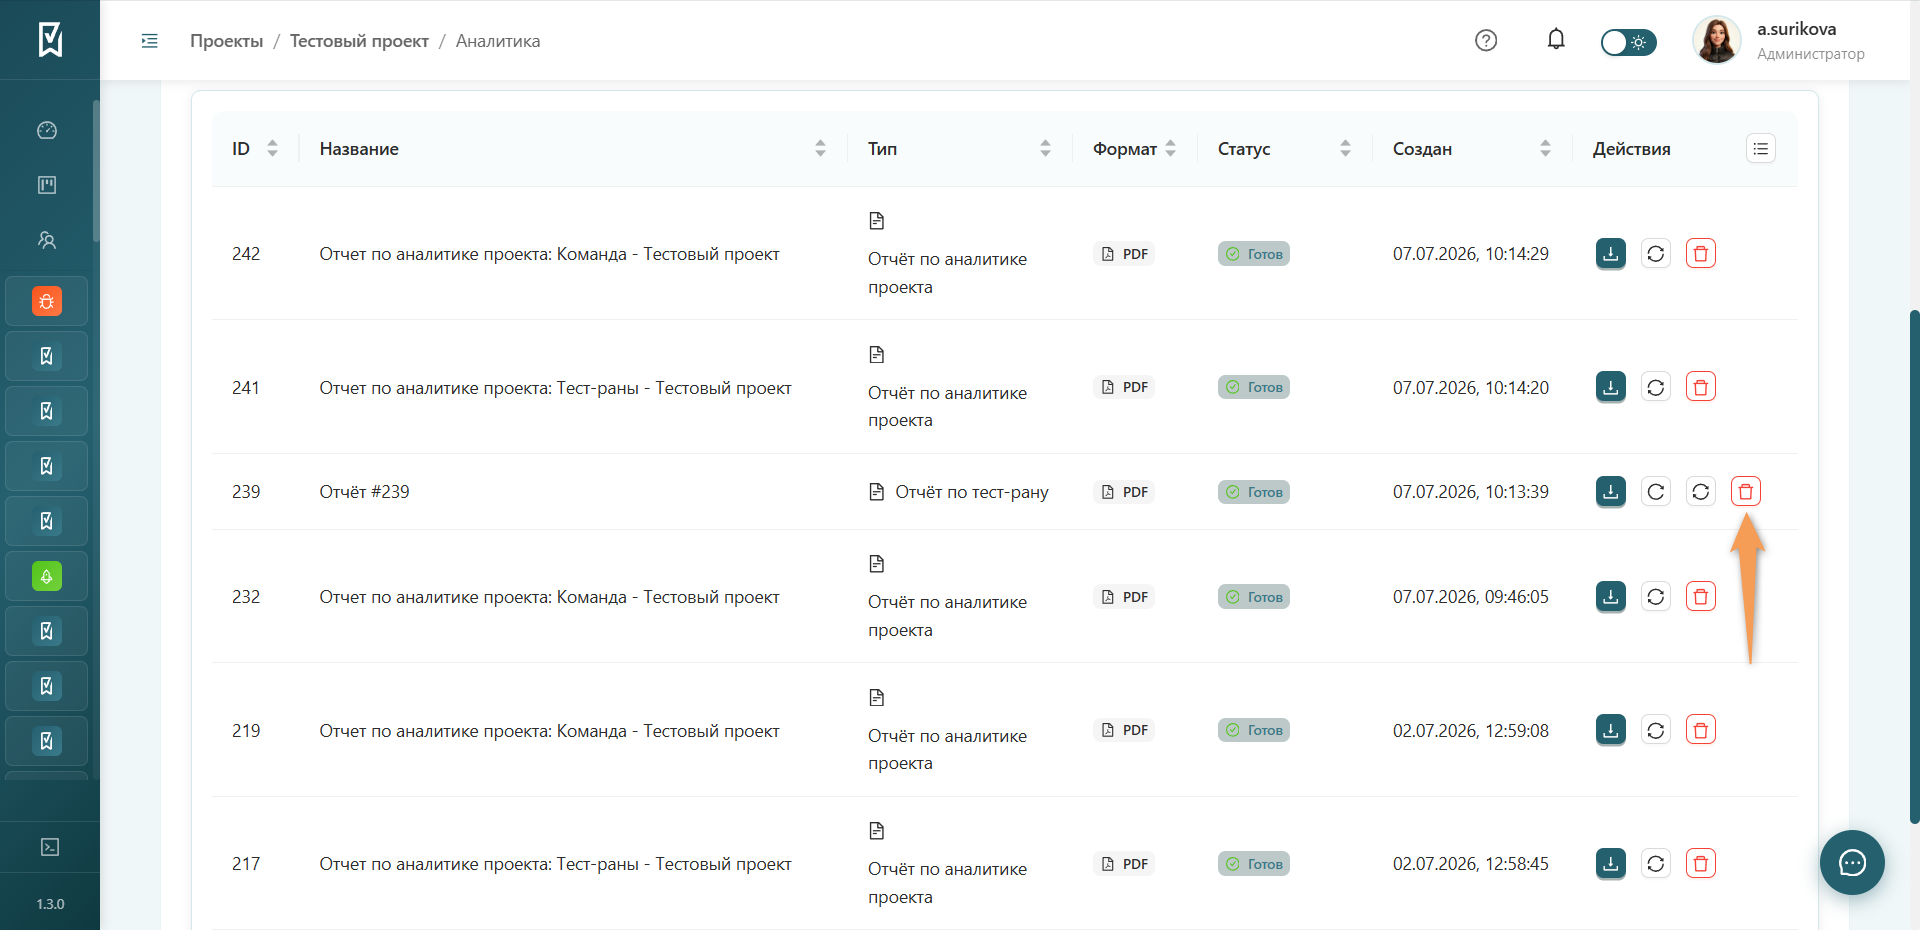The height and width of the screenshot is (930, 1920).
Task: Sort table by ID column
Action: [x=272, y=148]
